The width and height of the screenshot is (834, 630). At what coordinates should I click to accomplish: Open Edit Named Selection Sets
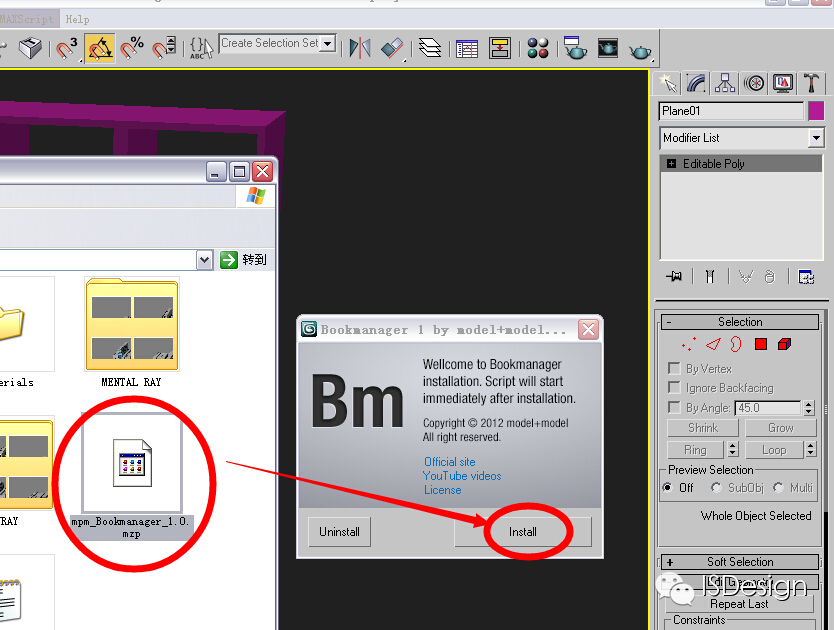coord(202,48)
